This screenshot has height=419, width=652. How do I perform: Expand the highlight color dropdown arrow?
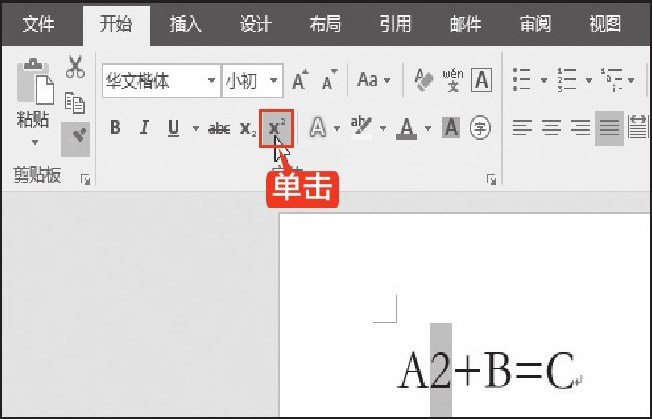tap(383, 128)
